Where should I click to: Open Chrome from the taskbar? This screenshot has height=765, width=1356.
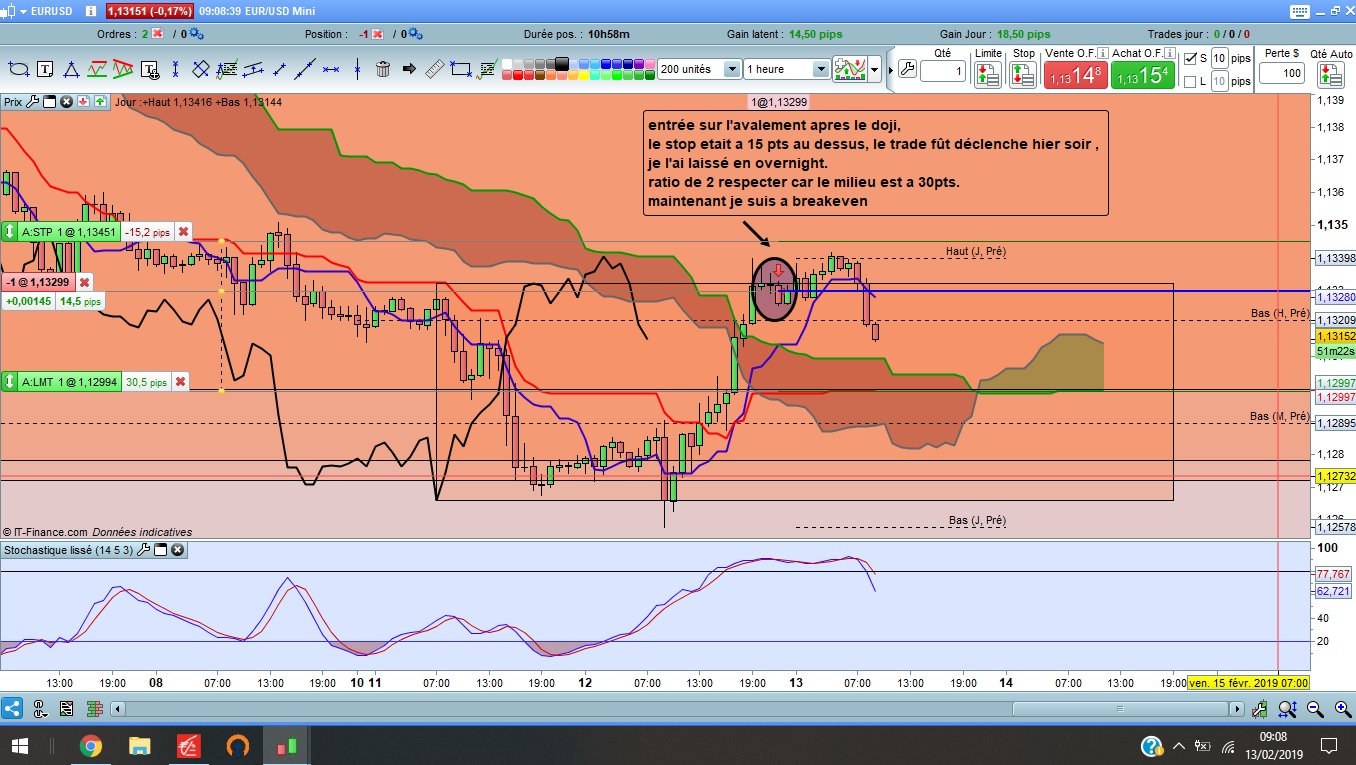[90, 746]
